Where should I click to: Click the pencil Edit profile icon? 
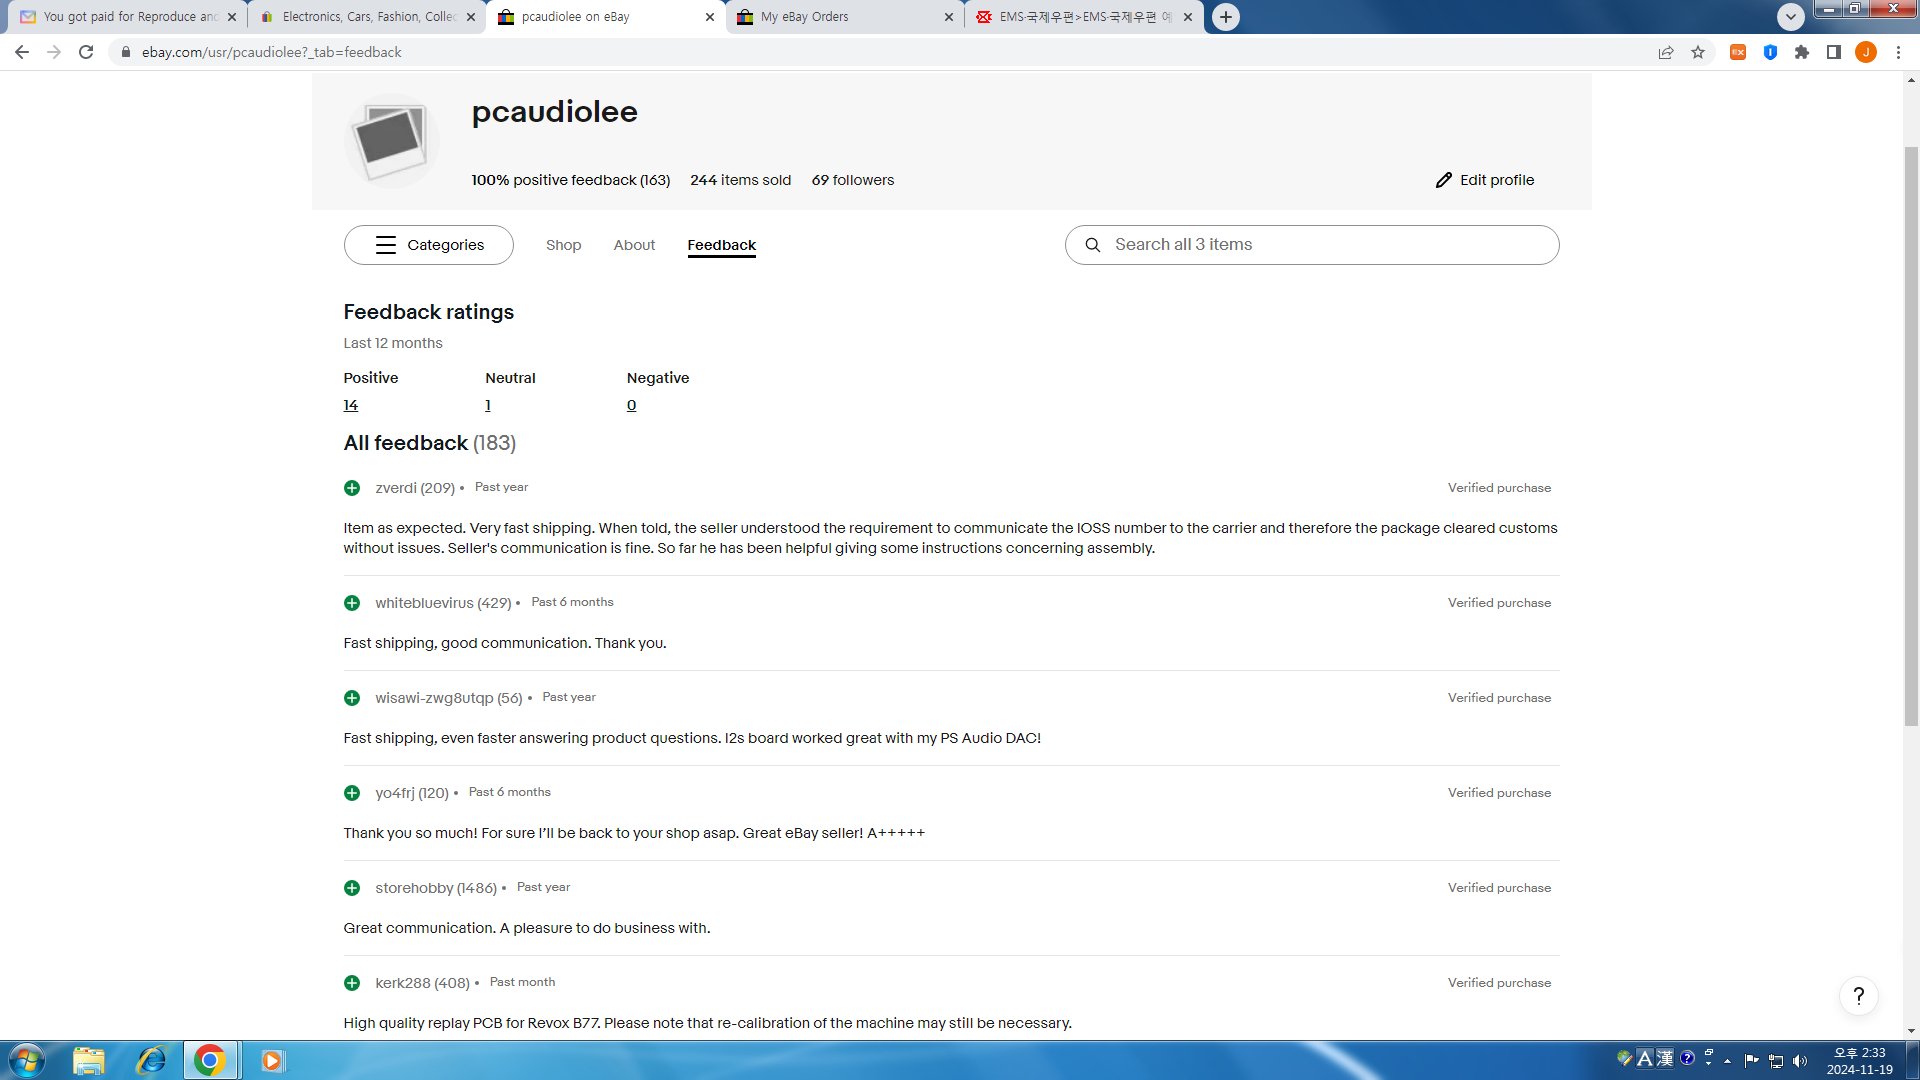(x=1444, y=180)
